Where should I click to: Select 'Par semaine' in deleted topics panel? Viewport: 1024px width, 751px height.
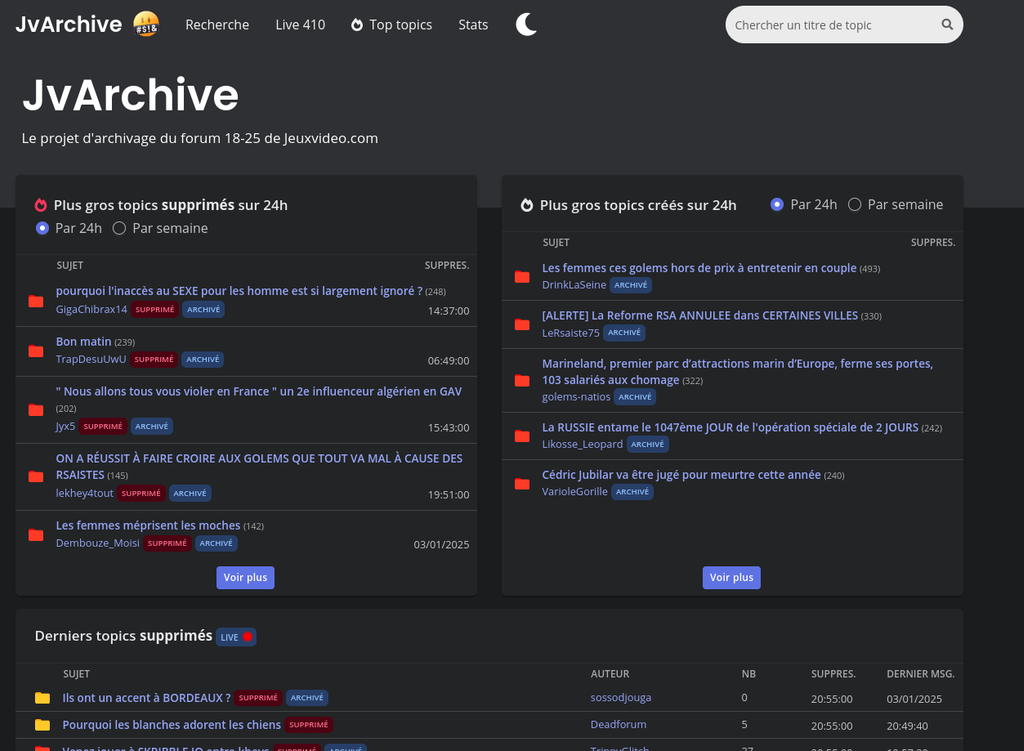coord(119,228)
